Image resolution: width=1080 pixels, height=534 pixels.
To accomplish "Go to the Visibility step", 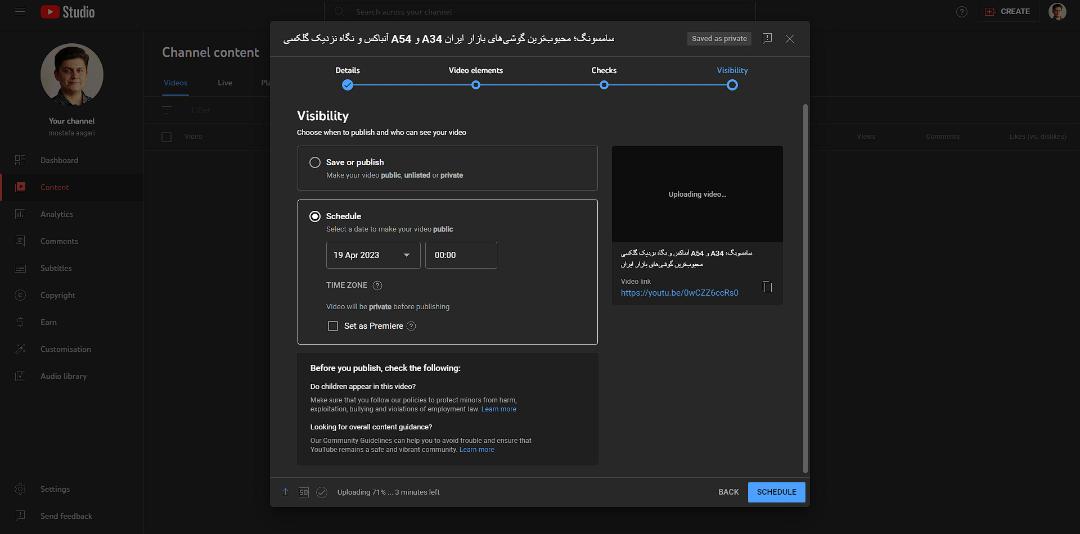I will [x=732, y=78].
